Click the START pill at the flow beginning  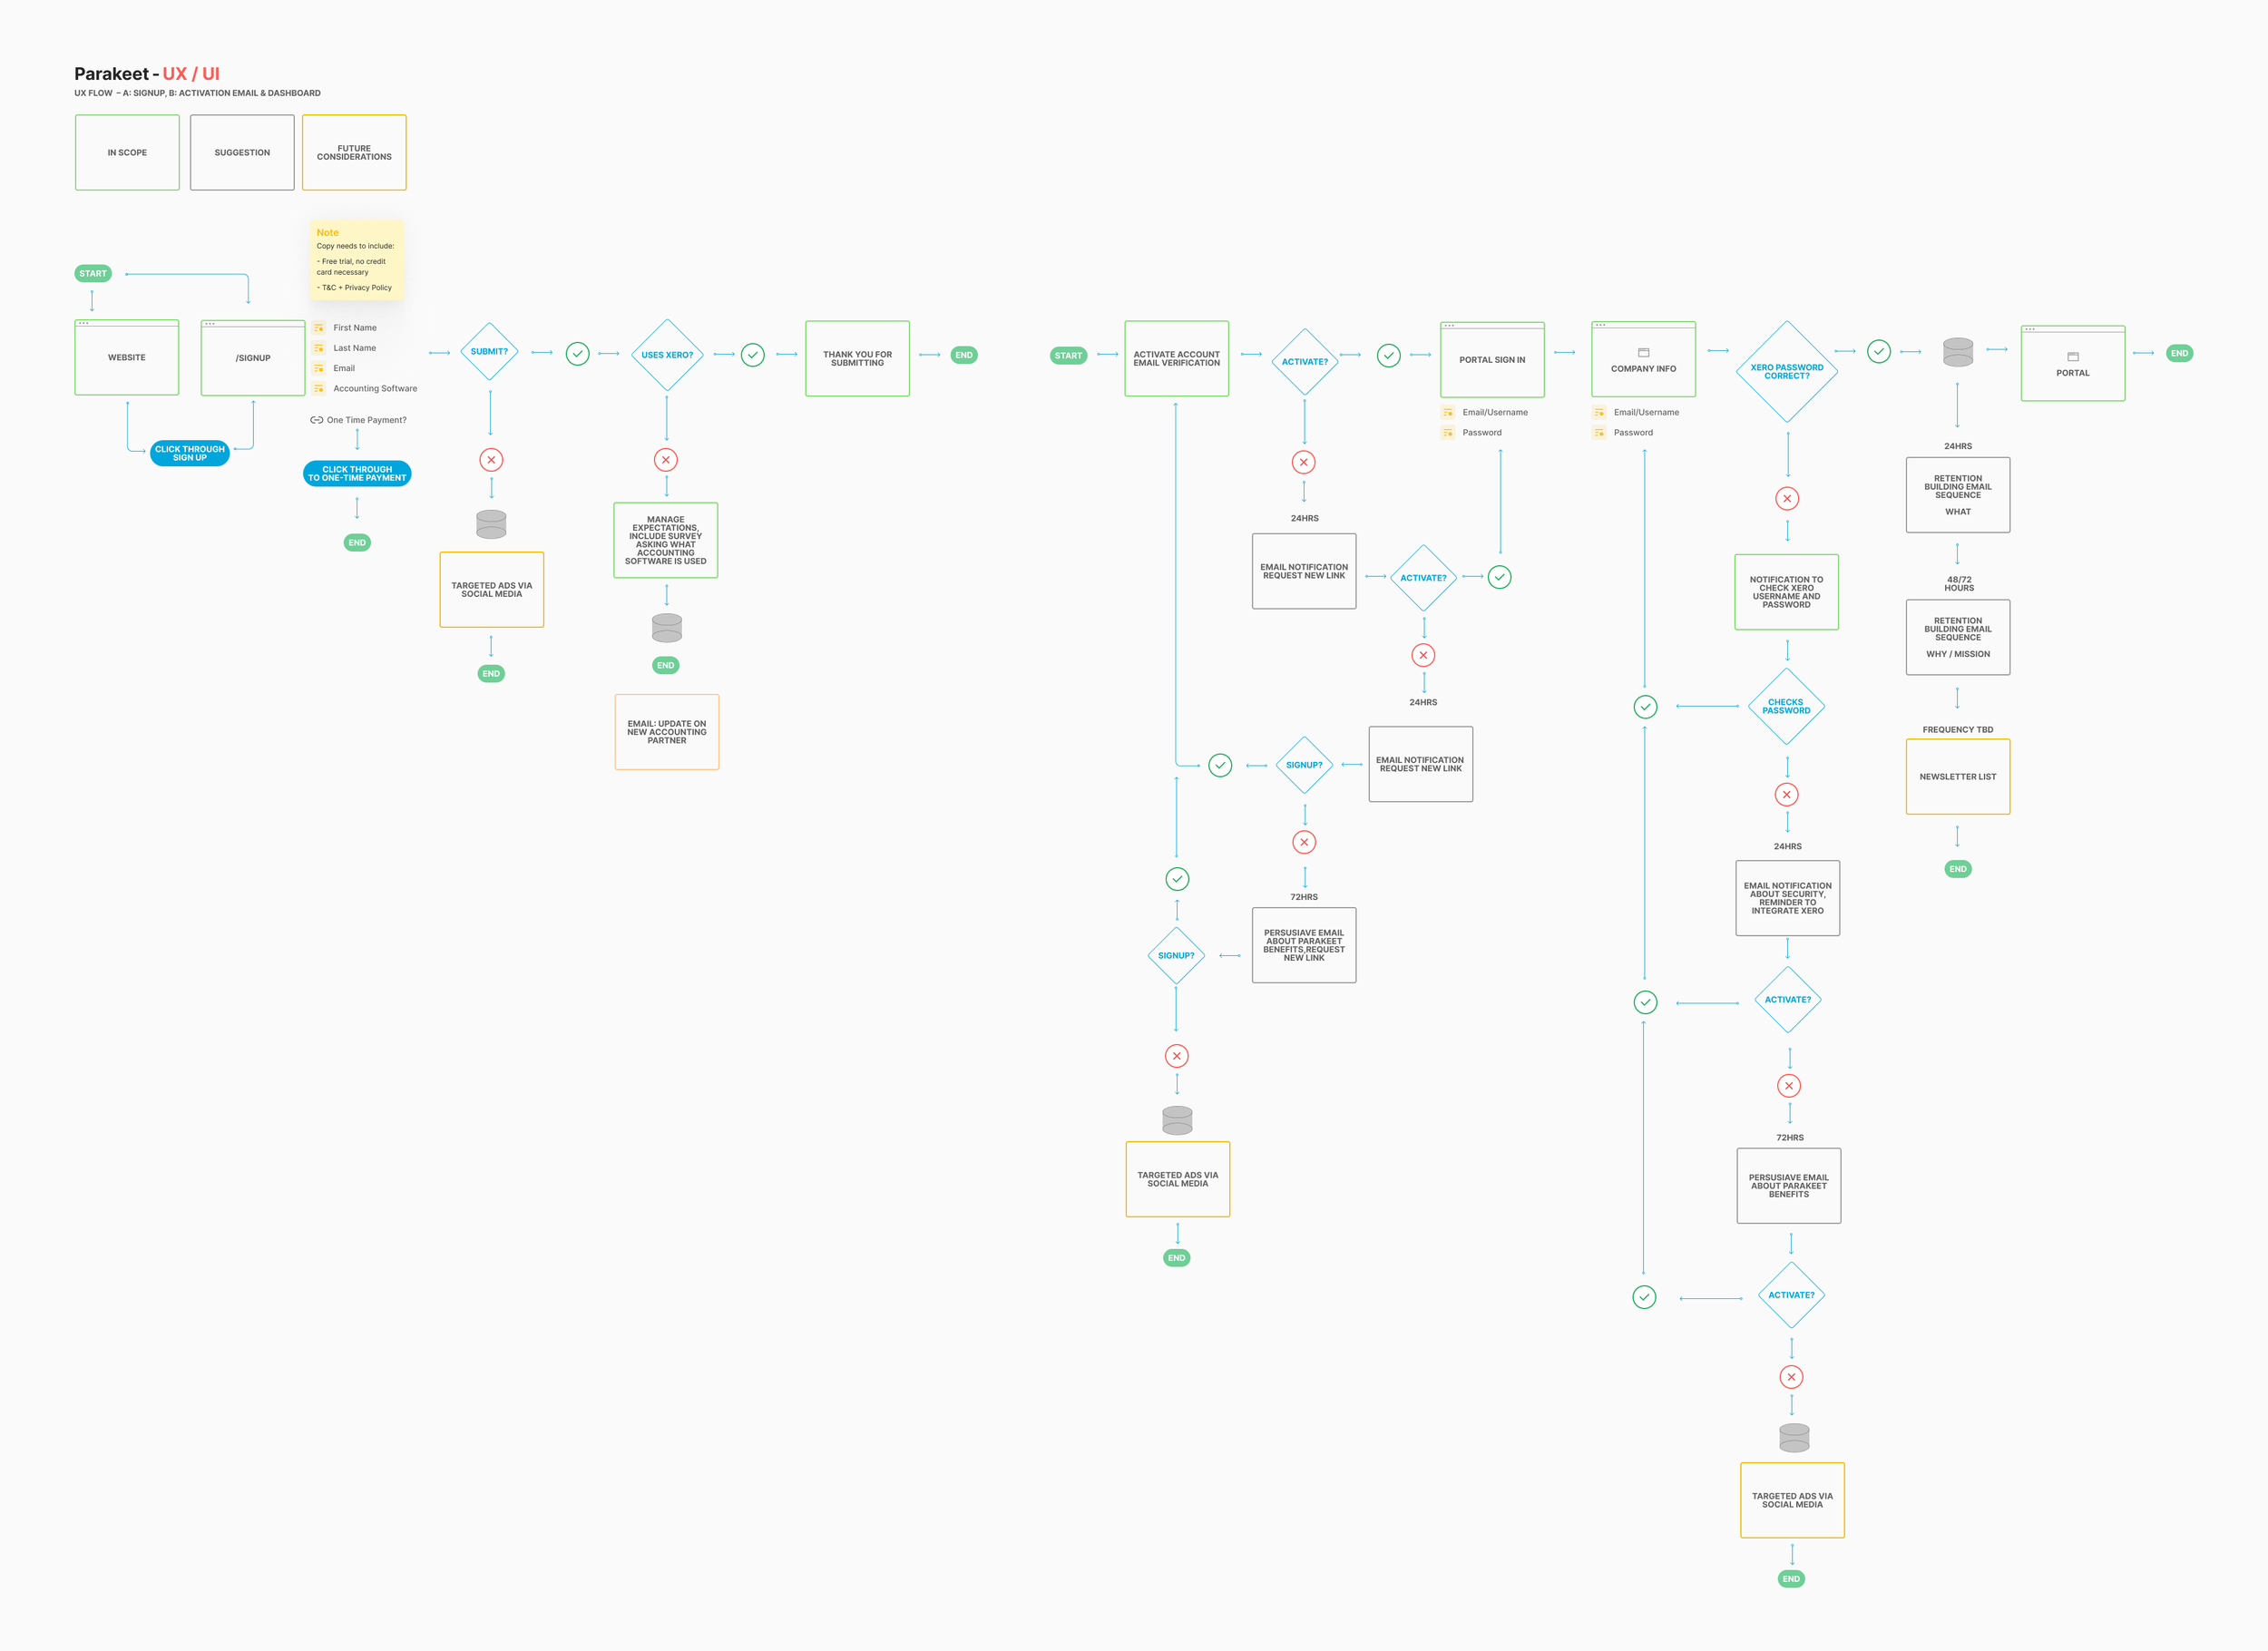(92, 272)
